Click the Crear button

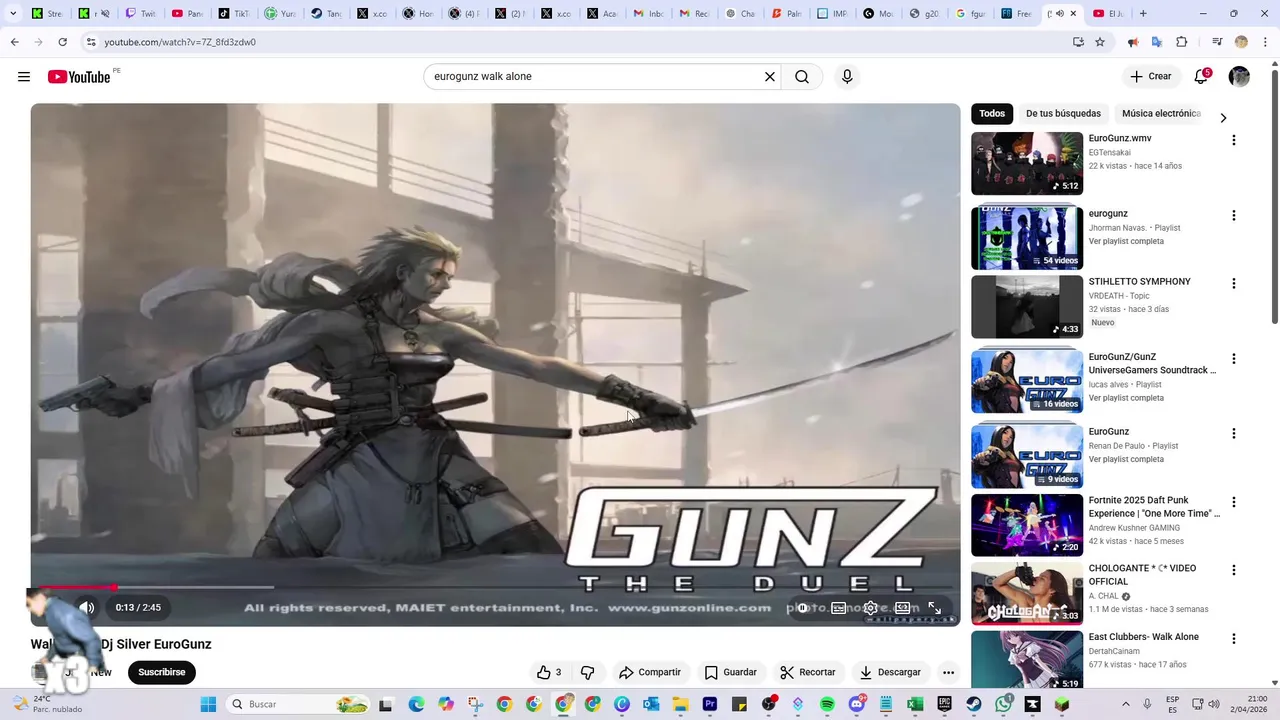1151,76
